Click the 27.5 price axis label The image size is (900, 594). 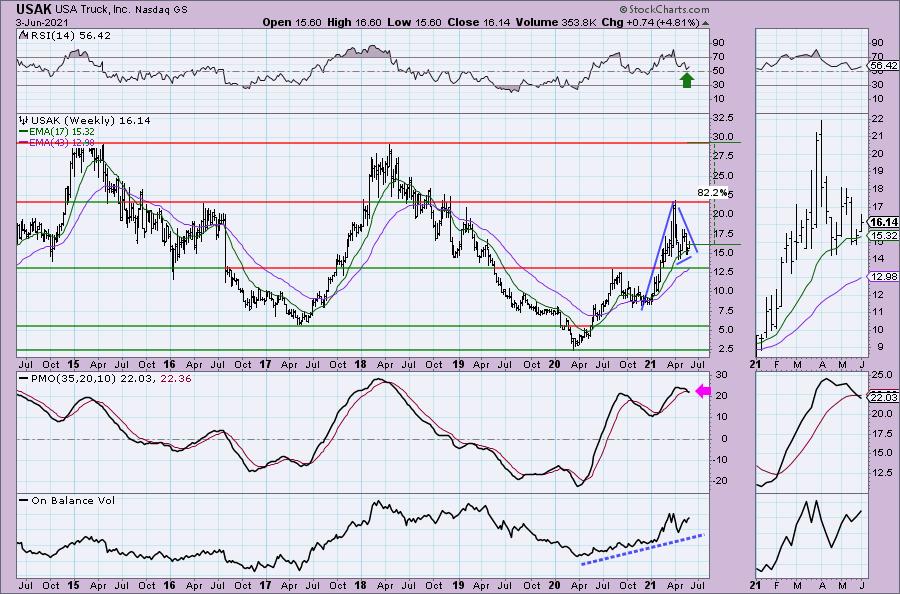(723, 156)
